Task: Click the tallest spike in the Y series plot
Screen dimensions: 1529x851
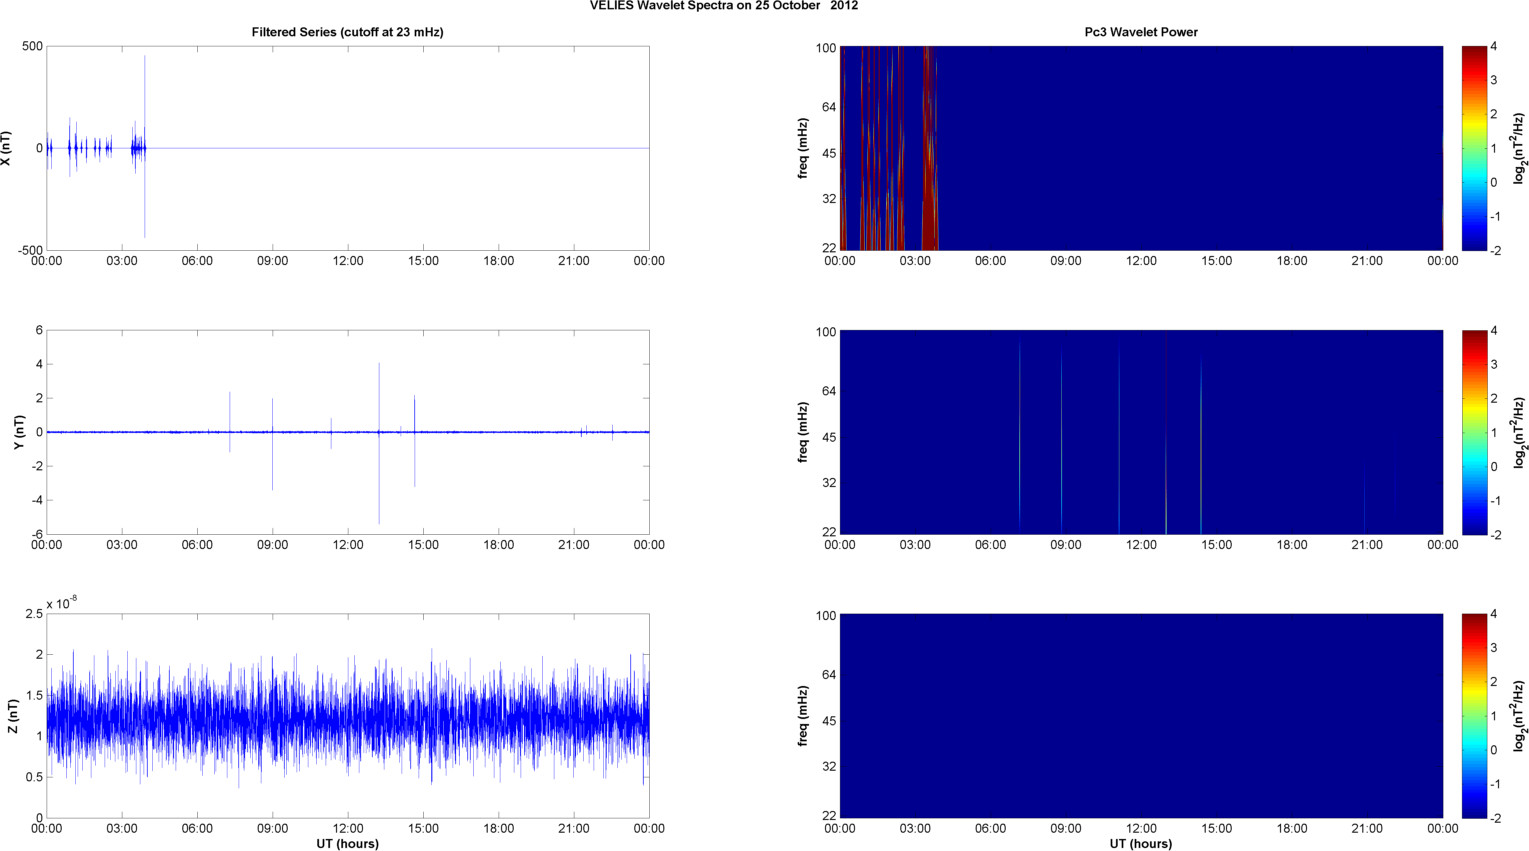Action: point(379,443)
